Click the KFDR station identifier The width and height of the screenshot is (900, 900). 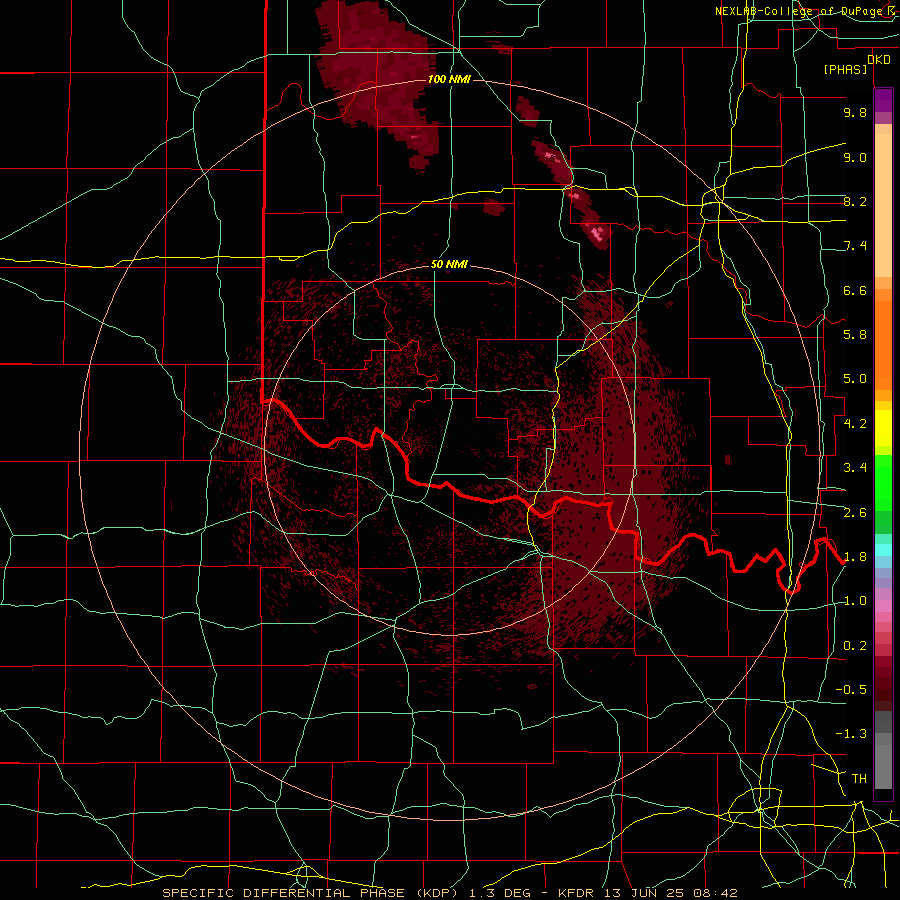pyautogui.click(x=578, y=893)
